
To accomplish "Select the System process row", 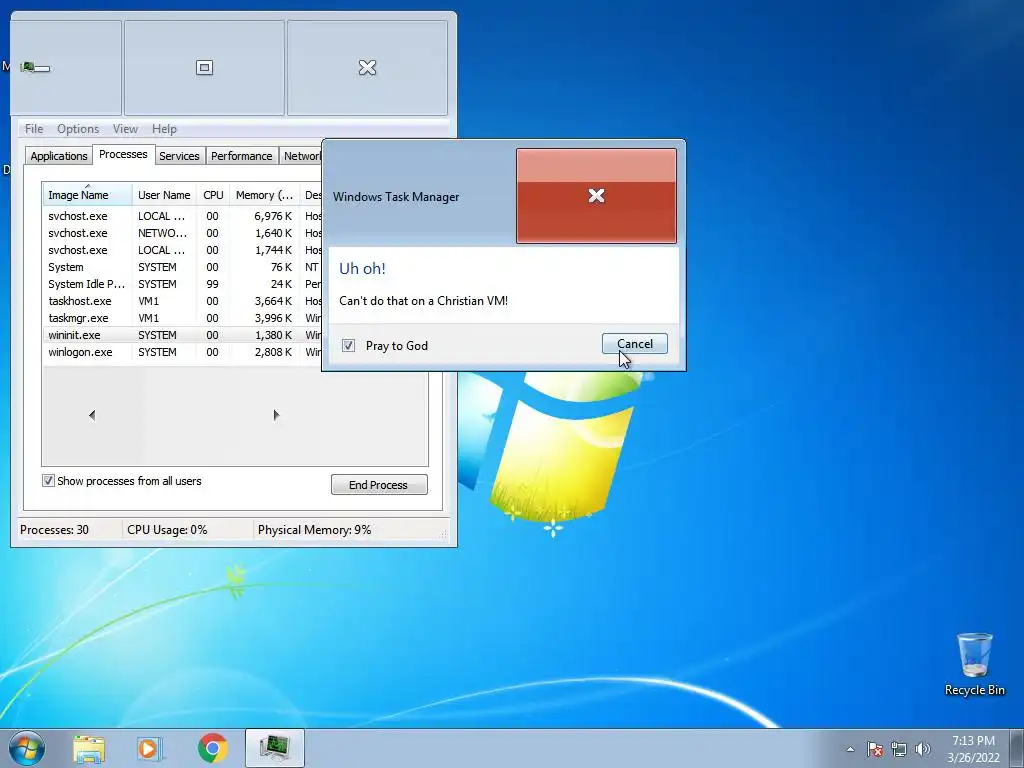I will pyautogui.click(x=182, y=267).
